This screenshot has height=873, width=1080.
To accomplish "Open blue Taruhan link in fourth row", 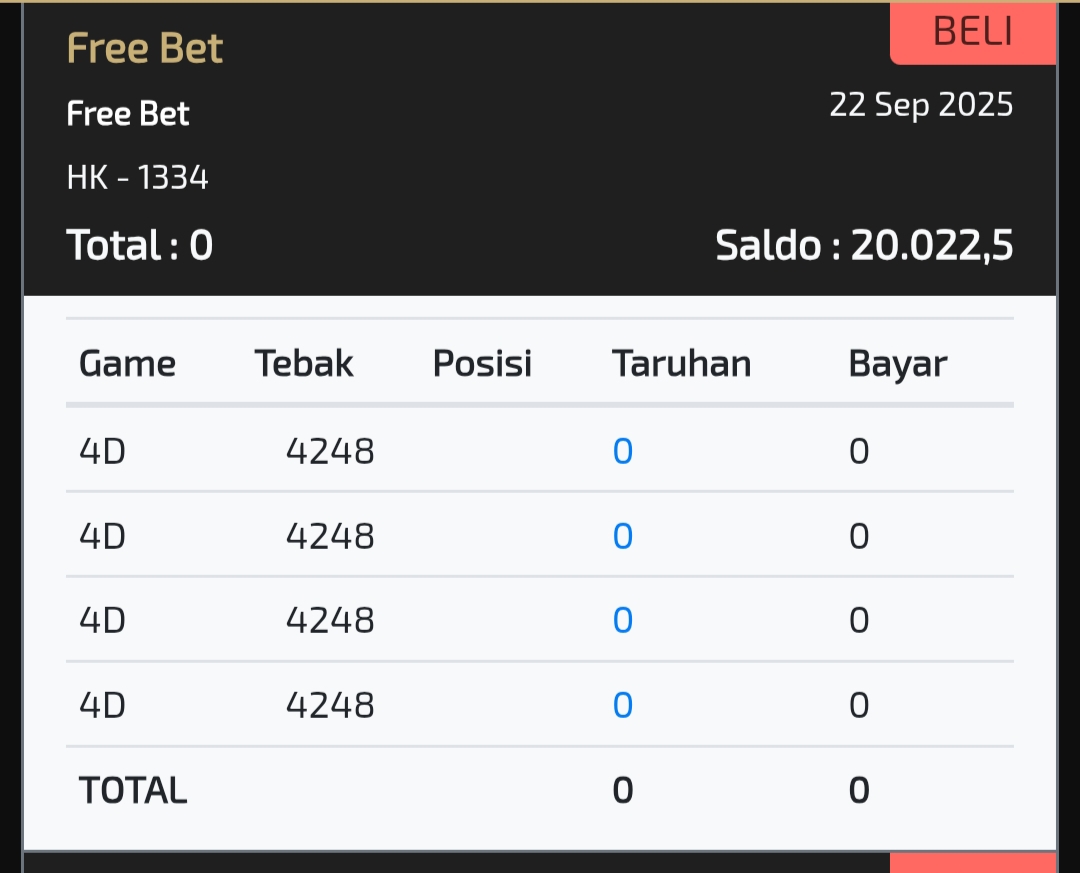I will tap(623, 706).
